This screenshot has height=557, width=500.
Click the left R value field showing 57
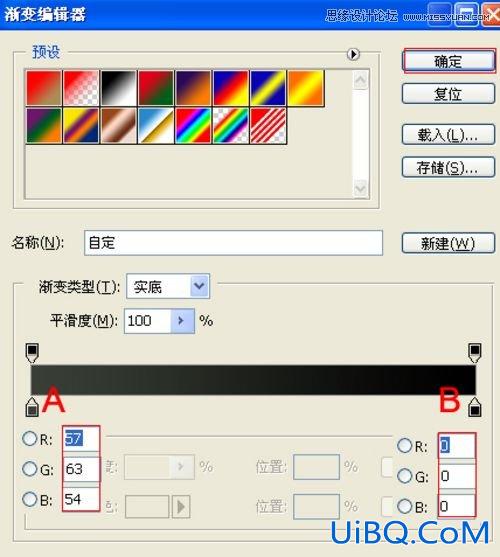click(x=81, y=439)
